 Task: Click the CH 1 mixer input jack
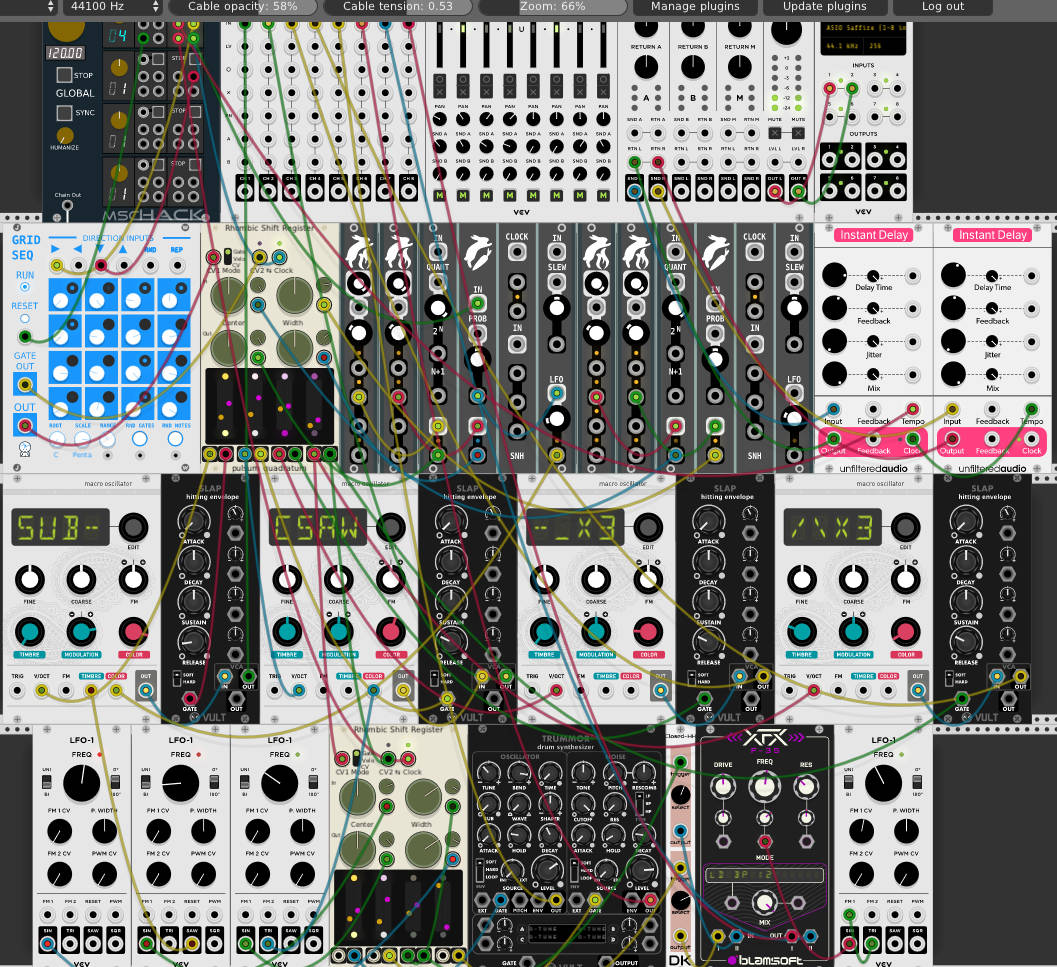[245, 191]
